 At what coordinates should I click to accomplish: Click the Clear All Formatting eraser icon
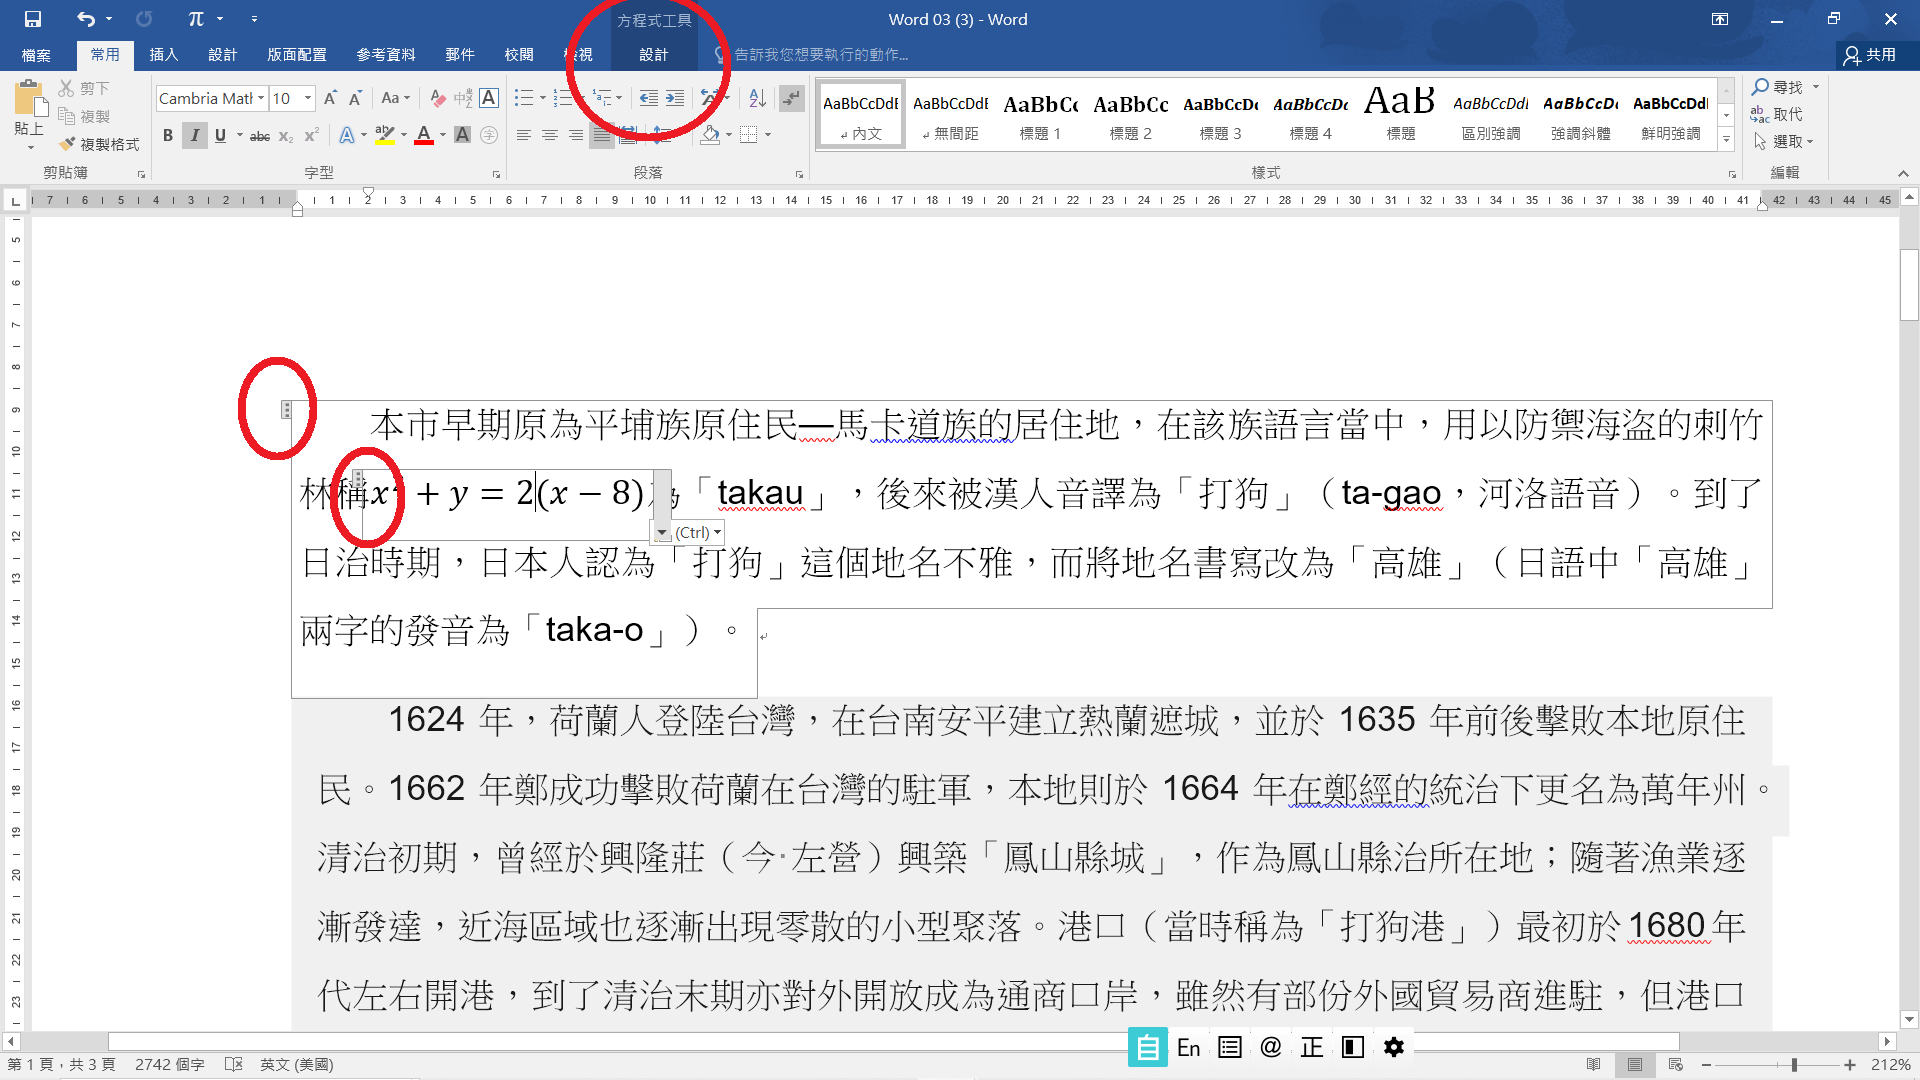437,98
